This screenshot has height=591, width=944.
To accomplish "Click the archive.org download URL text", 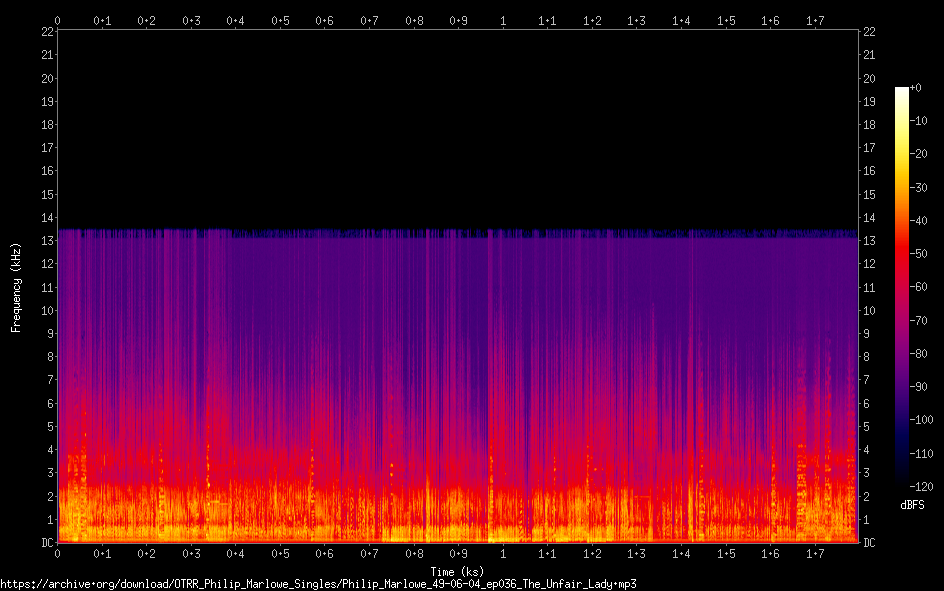I will click(x=318, y=584).
